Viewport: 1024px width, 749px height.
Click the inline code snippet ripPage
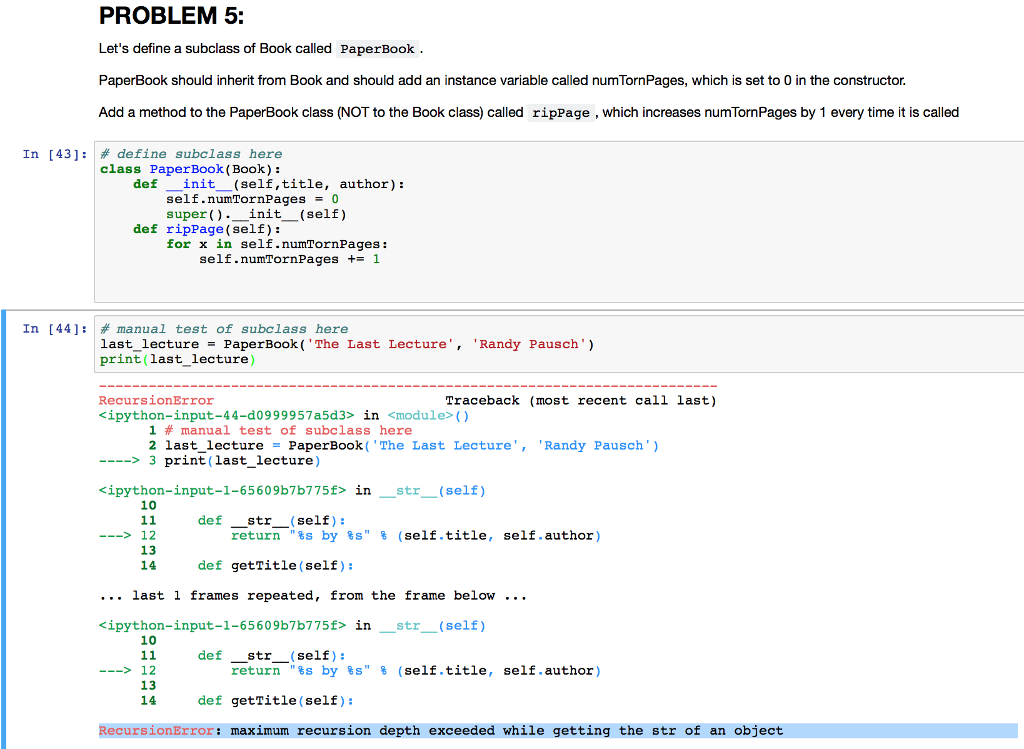point(561,112)
